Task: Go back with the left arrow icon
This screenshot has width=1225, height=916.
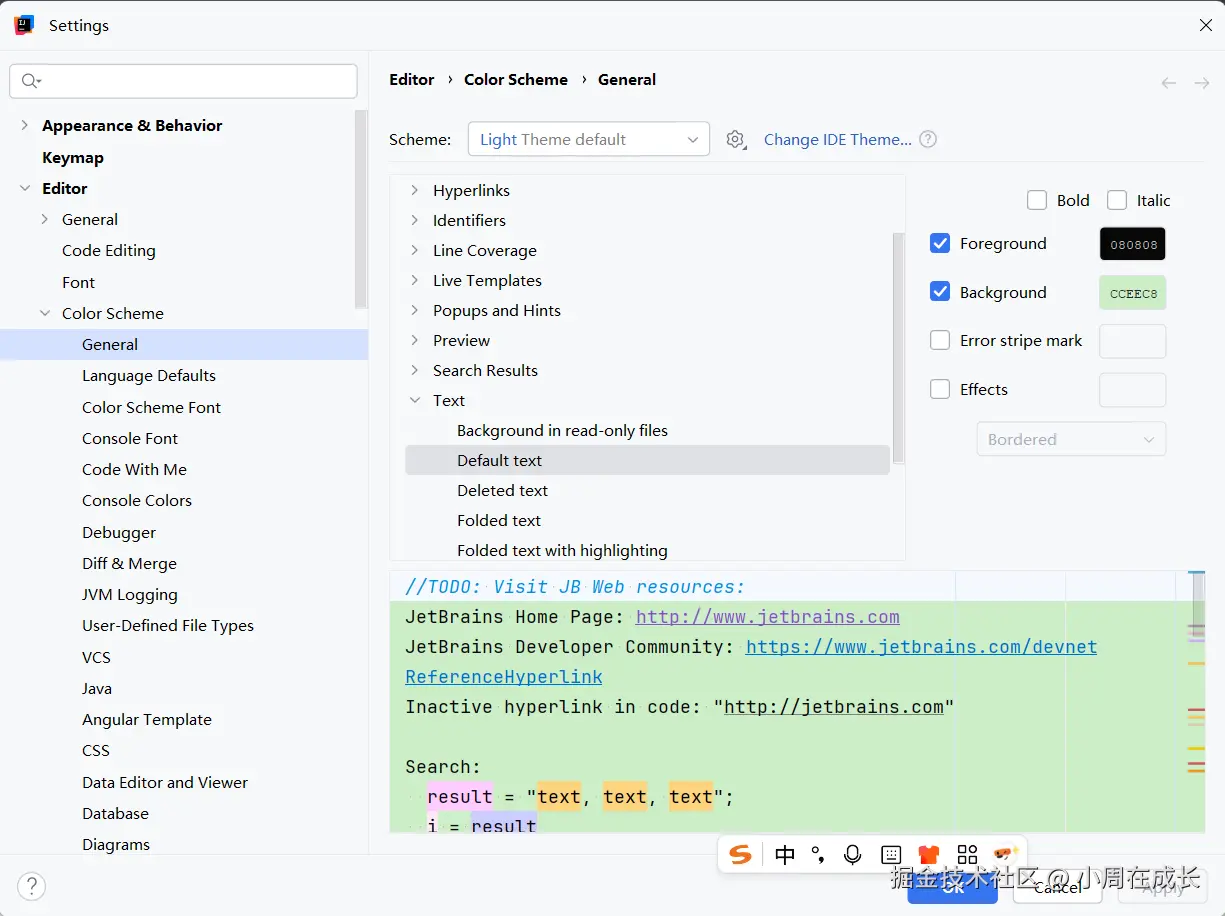Action: coord(1168,83)
